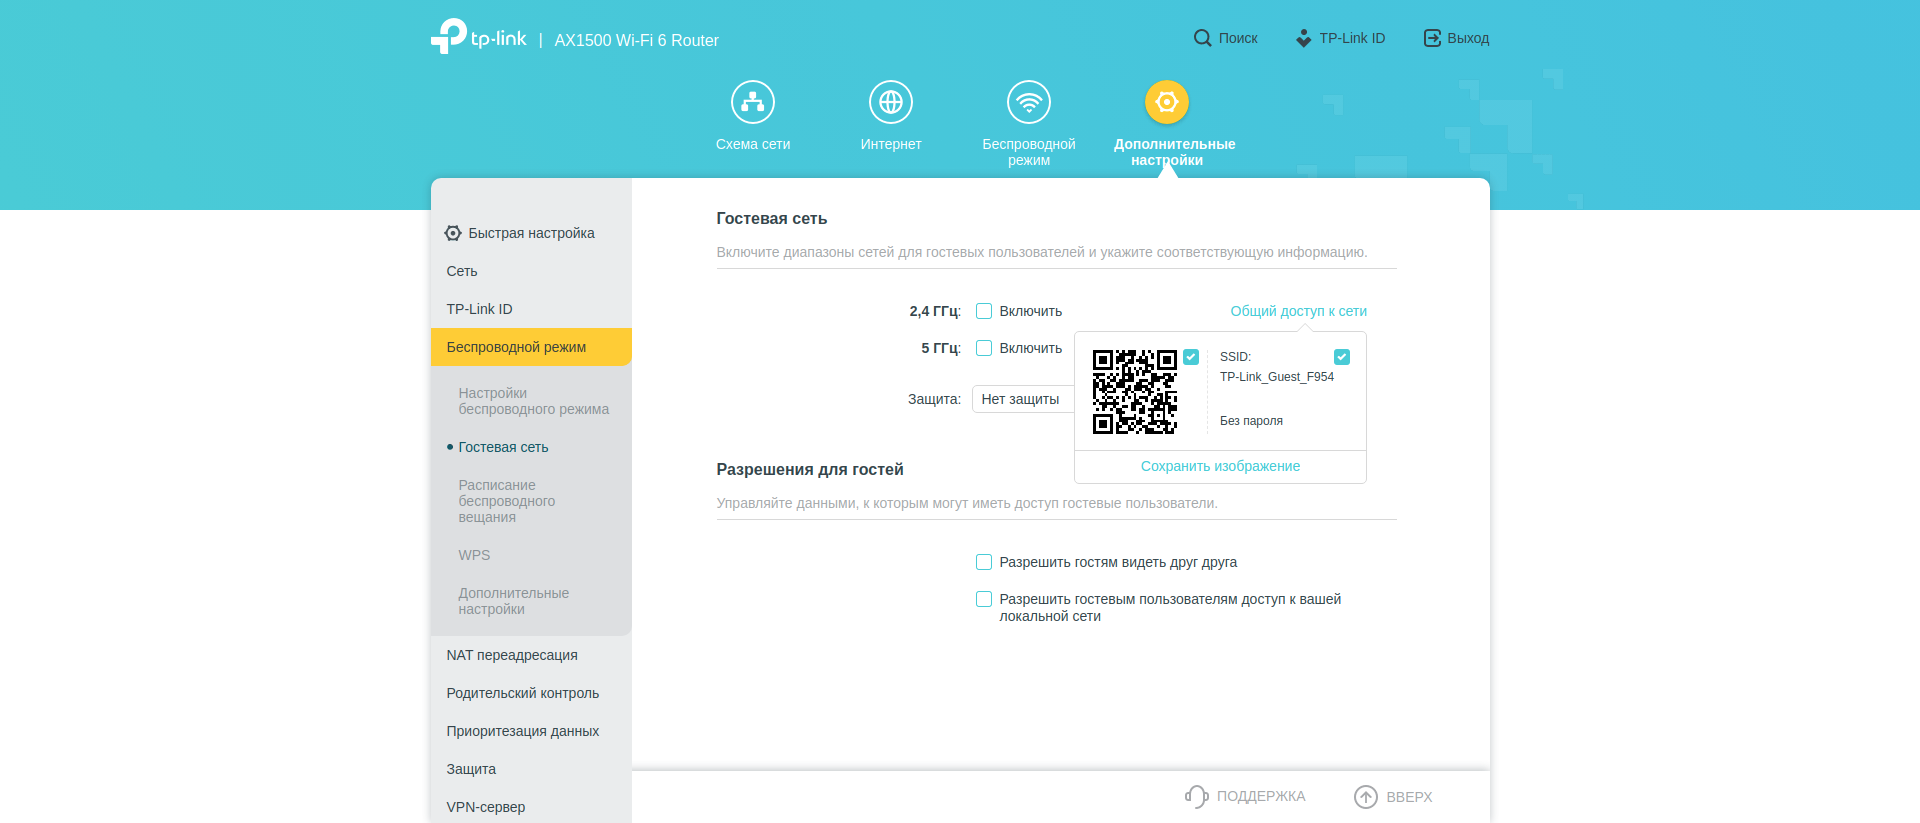Screen dimensions: 1920x823
Task: Toggle Разрешить гостям видеть друг друга
Action: (984, 562)
